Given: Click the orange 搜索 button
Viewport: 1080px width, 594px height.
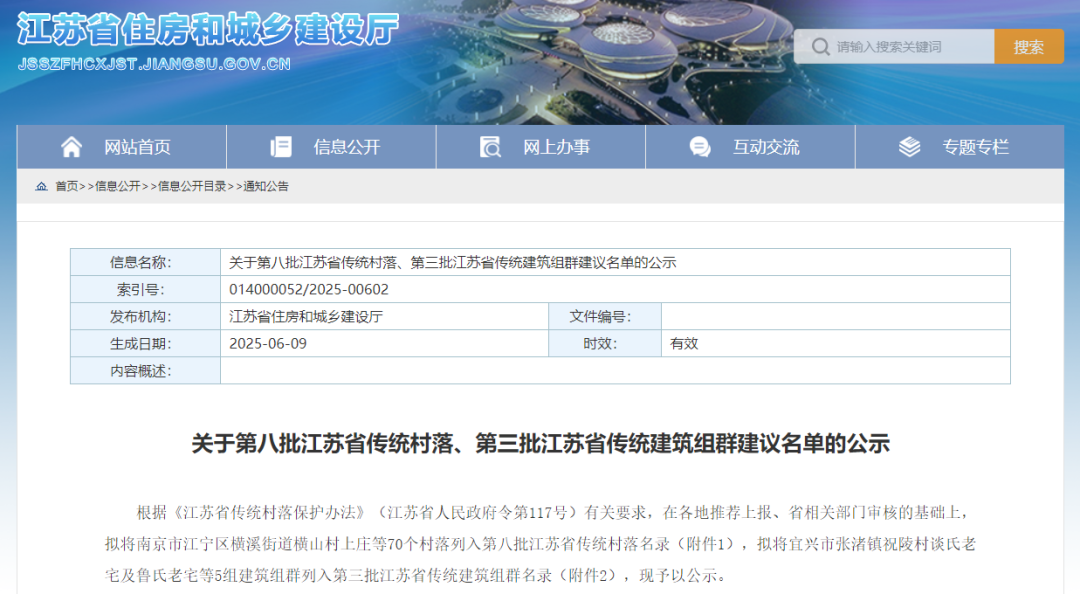Looking at the screenshot, I should pos(1028,47).
